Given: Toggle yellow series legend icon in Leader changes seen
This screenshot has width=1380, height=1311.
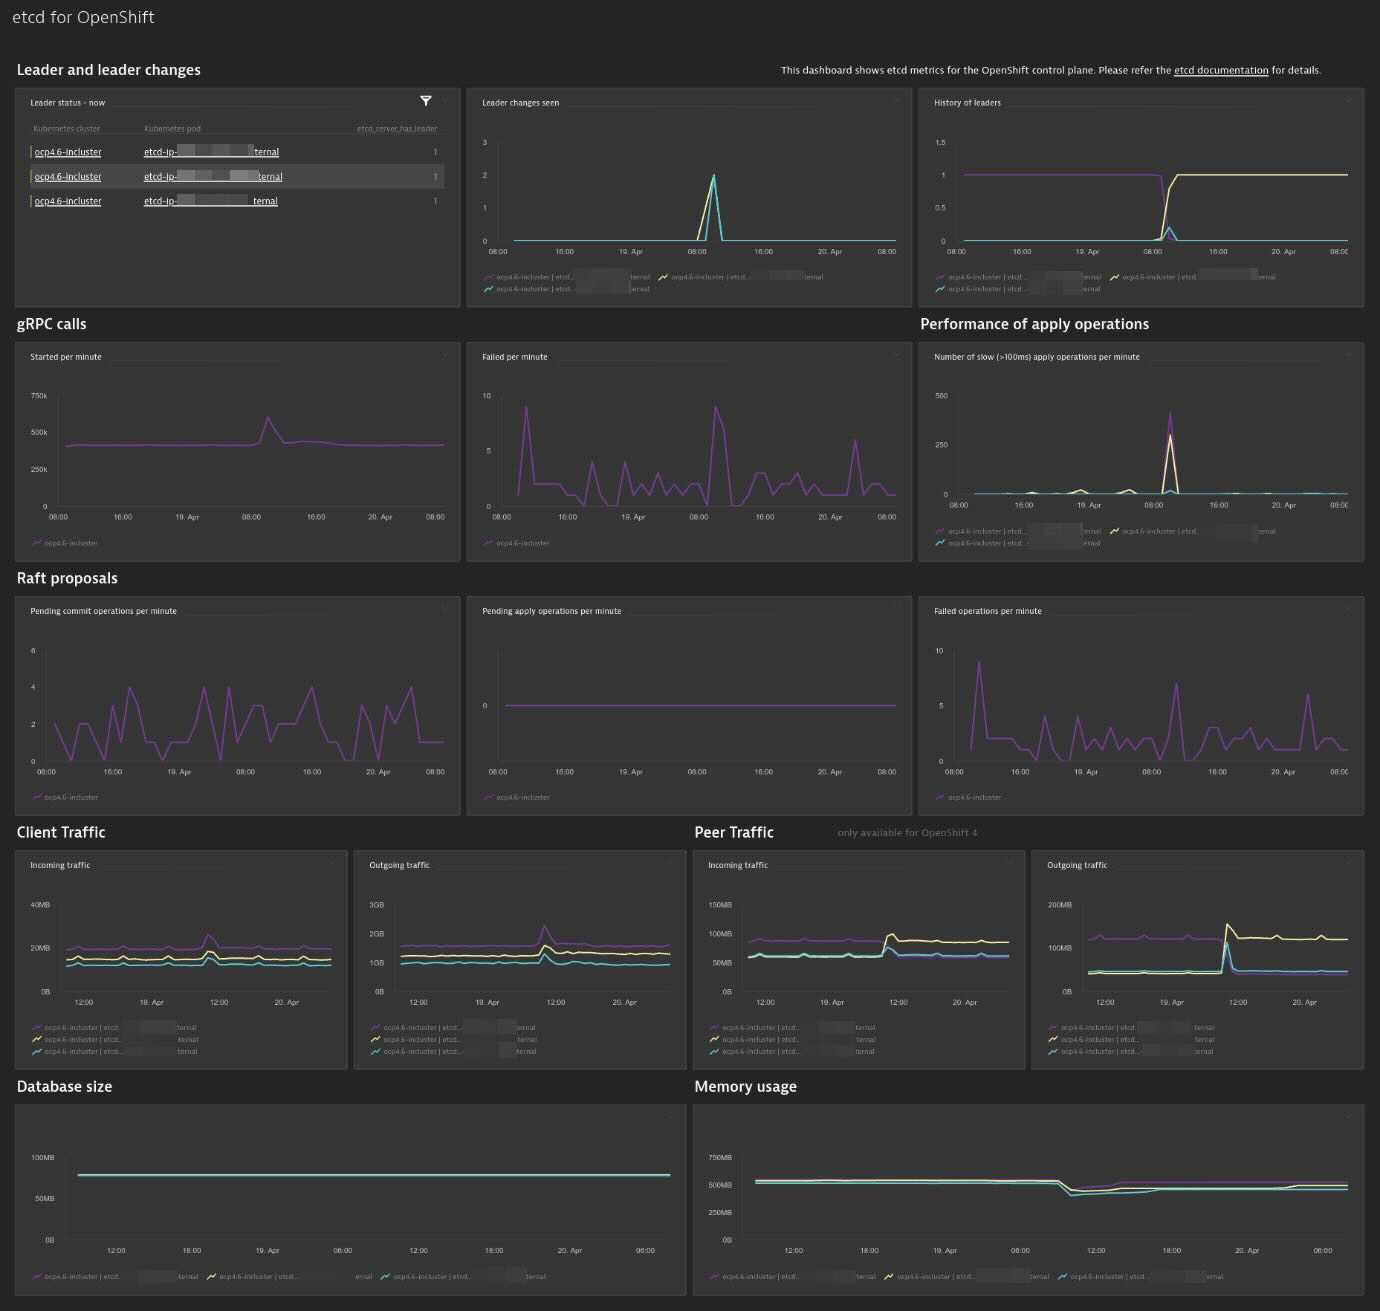Looking at the screenshot, I should pos(664,277).
